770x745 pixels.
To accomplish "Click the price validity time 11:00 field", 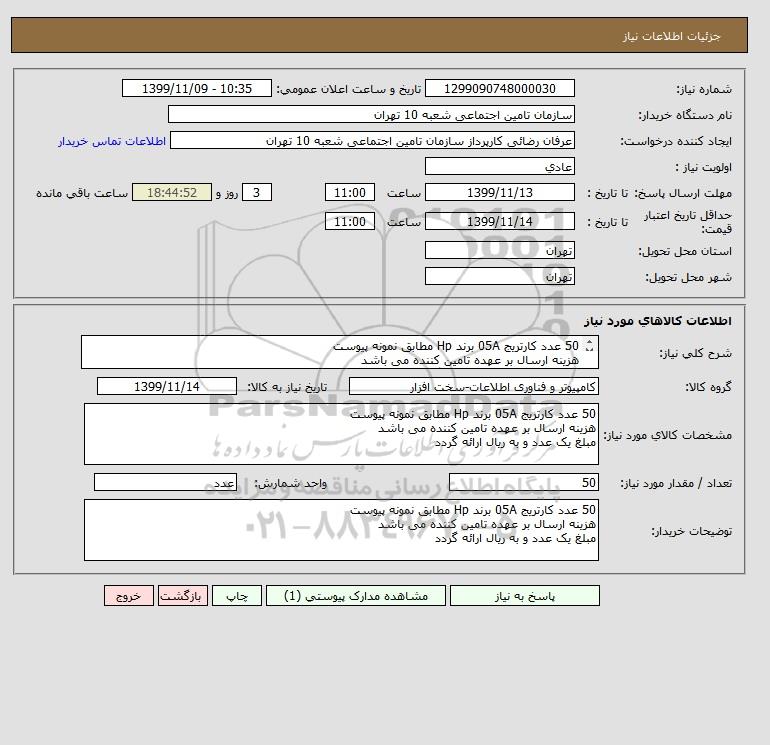I will [350, 221].
